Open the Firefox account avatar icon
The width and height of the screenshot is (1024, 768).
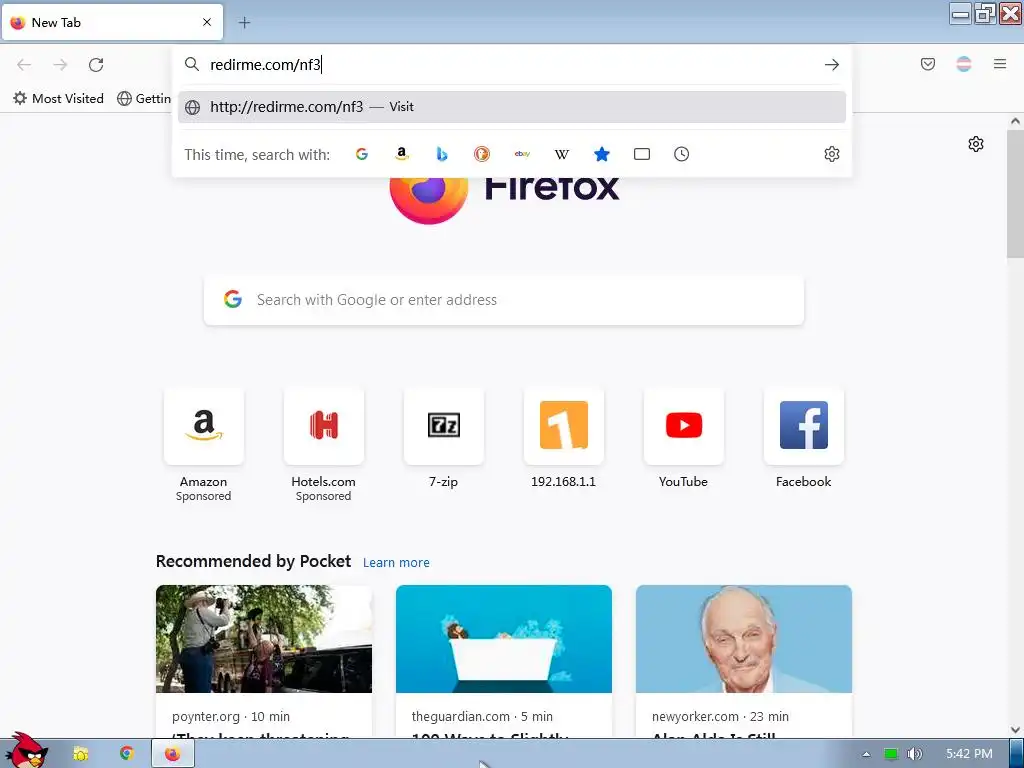(964, 64)
